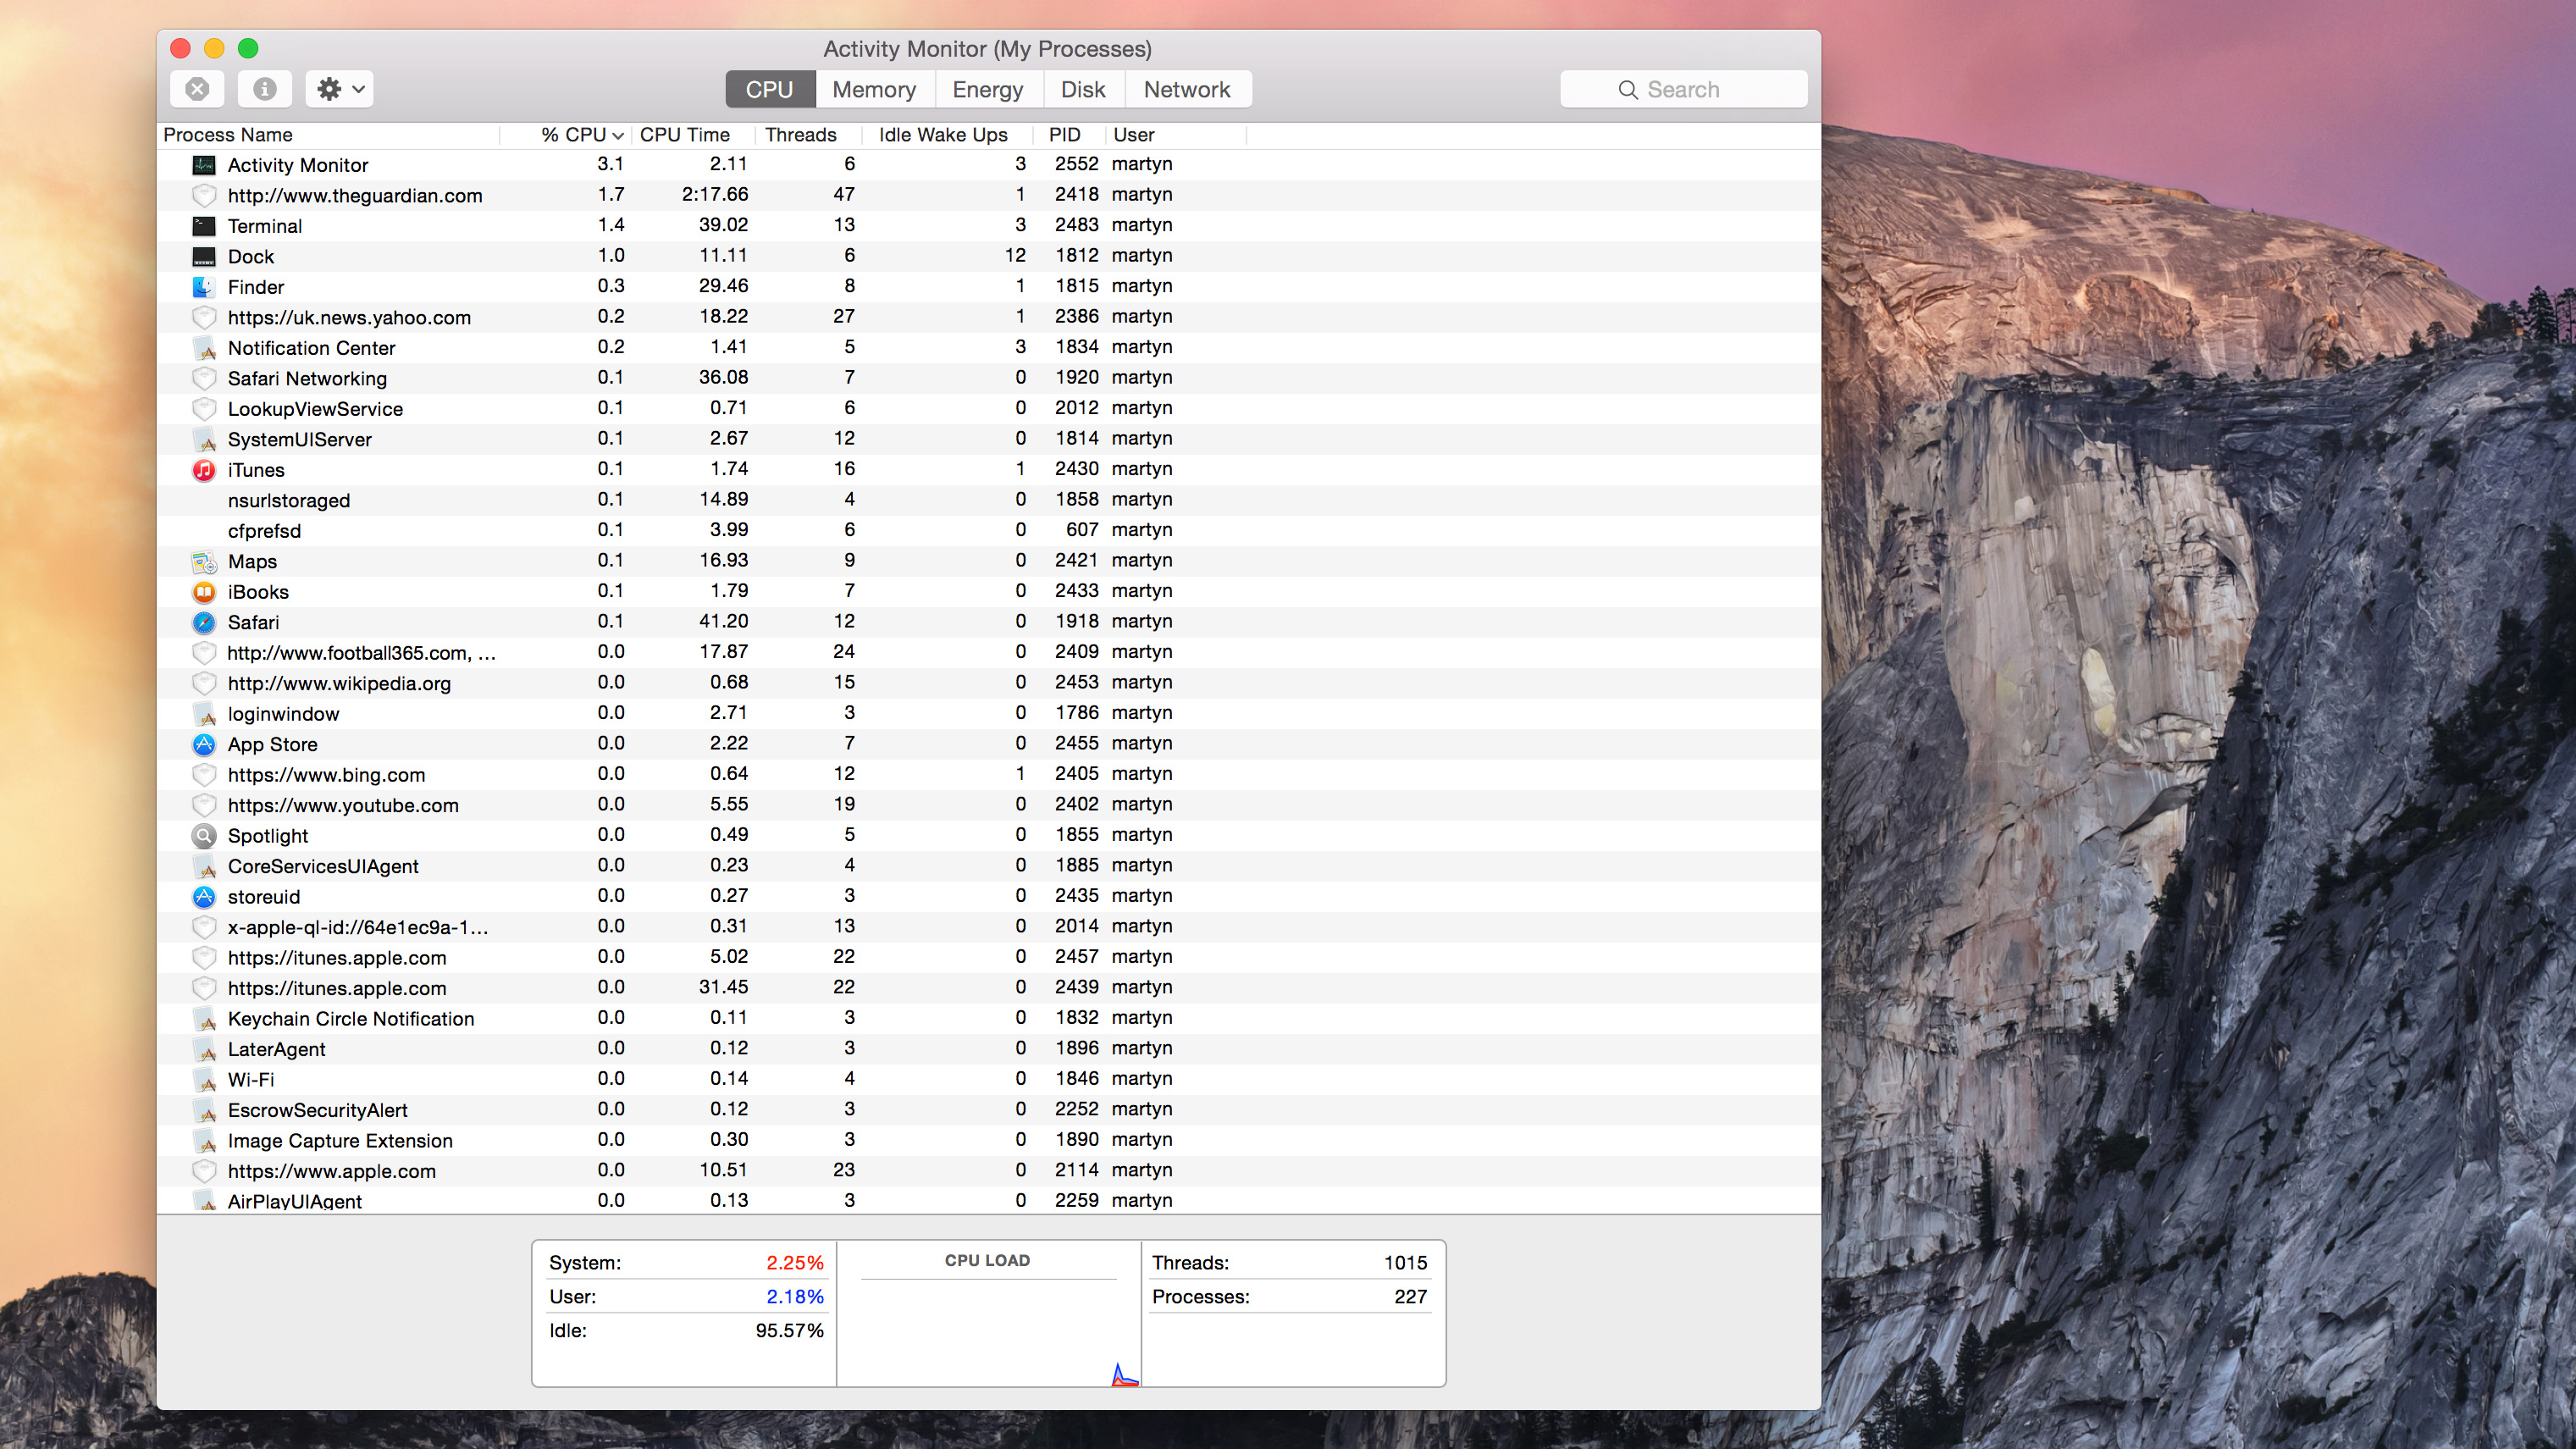2576x1449 pixels.
Task: Click the User 2.18% value
Action: (x=795, y=1297)
